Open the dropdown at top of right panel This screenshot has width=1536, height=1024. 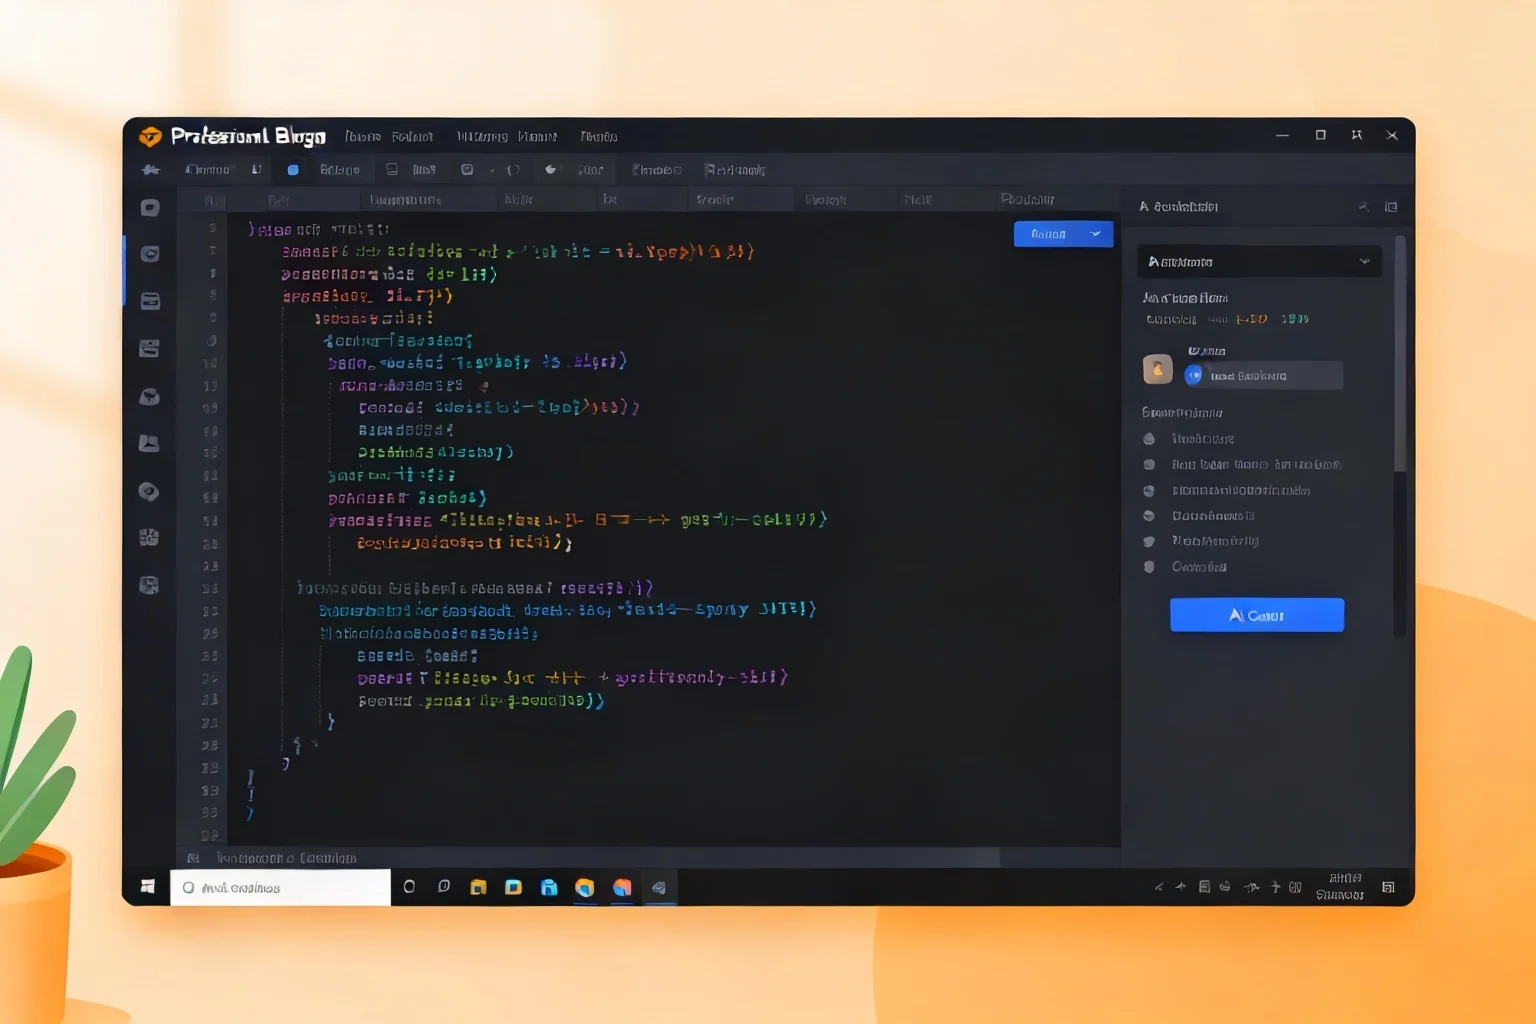pyautogui.click(x=1259, y=262)
